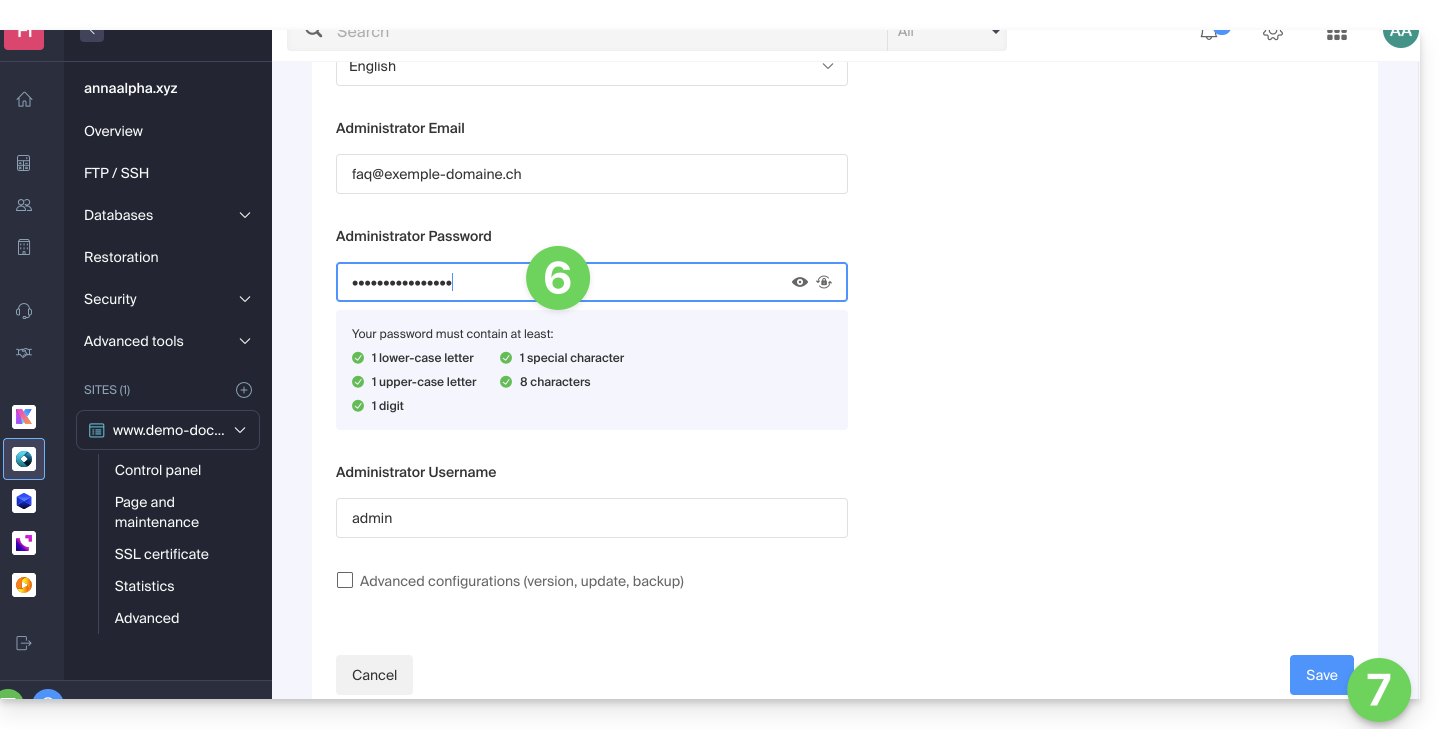This screenshot has width=1450, height=729.
Task: Go to SSL certificate page
Action: tap(161, 554)
